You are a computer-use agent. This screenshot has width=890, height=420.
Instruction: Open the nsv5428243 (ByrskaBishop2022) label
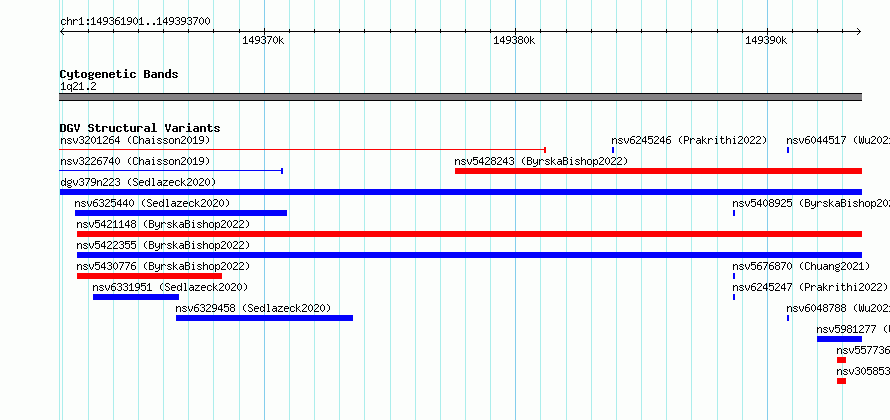click(541, 161)
